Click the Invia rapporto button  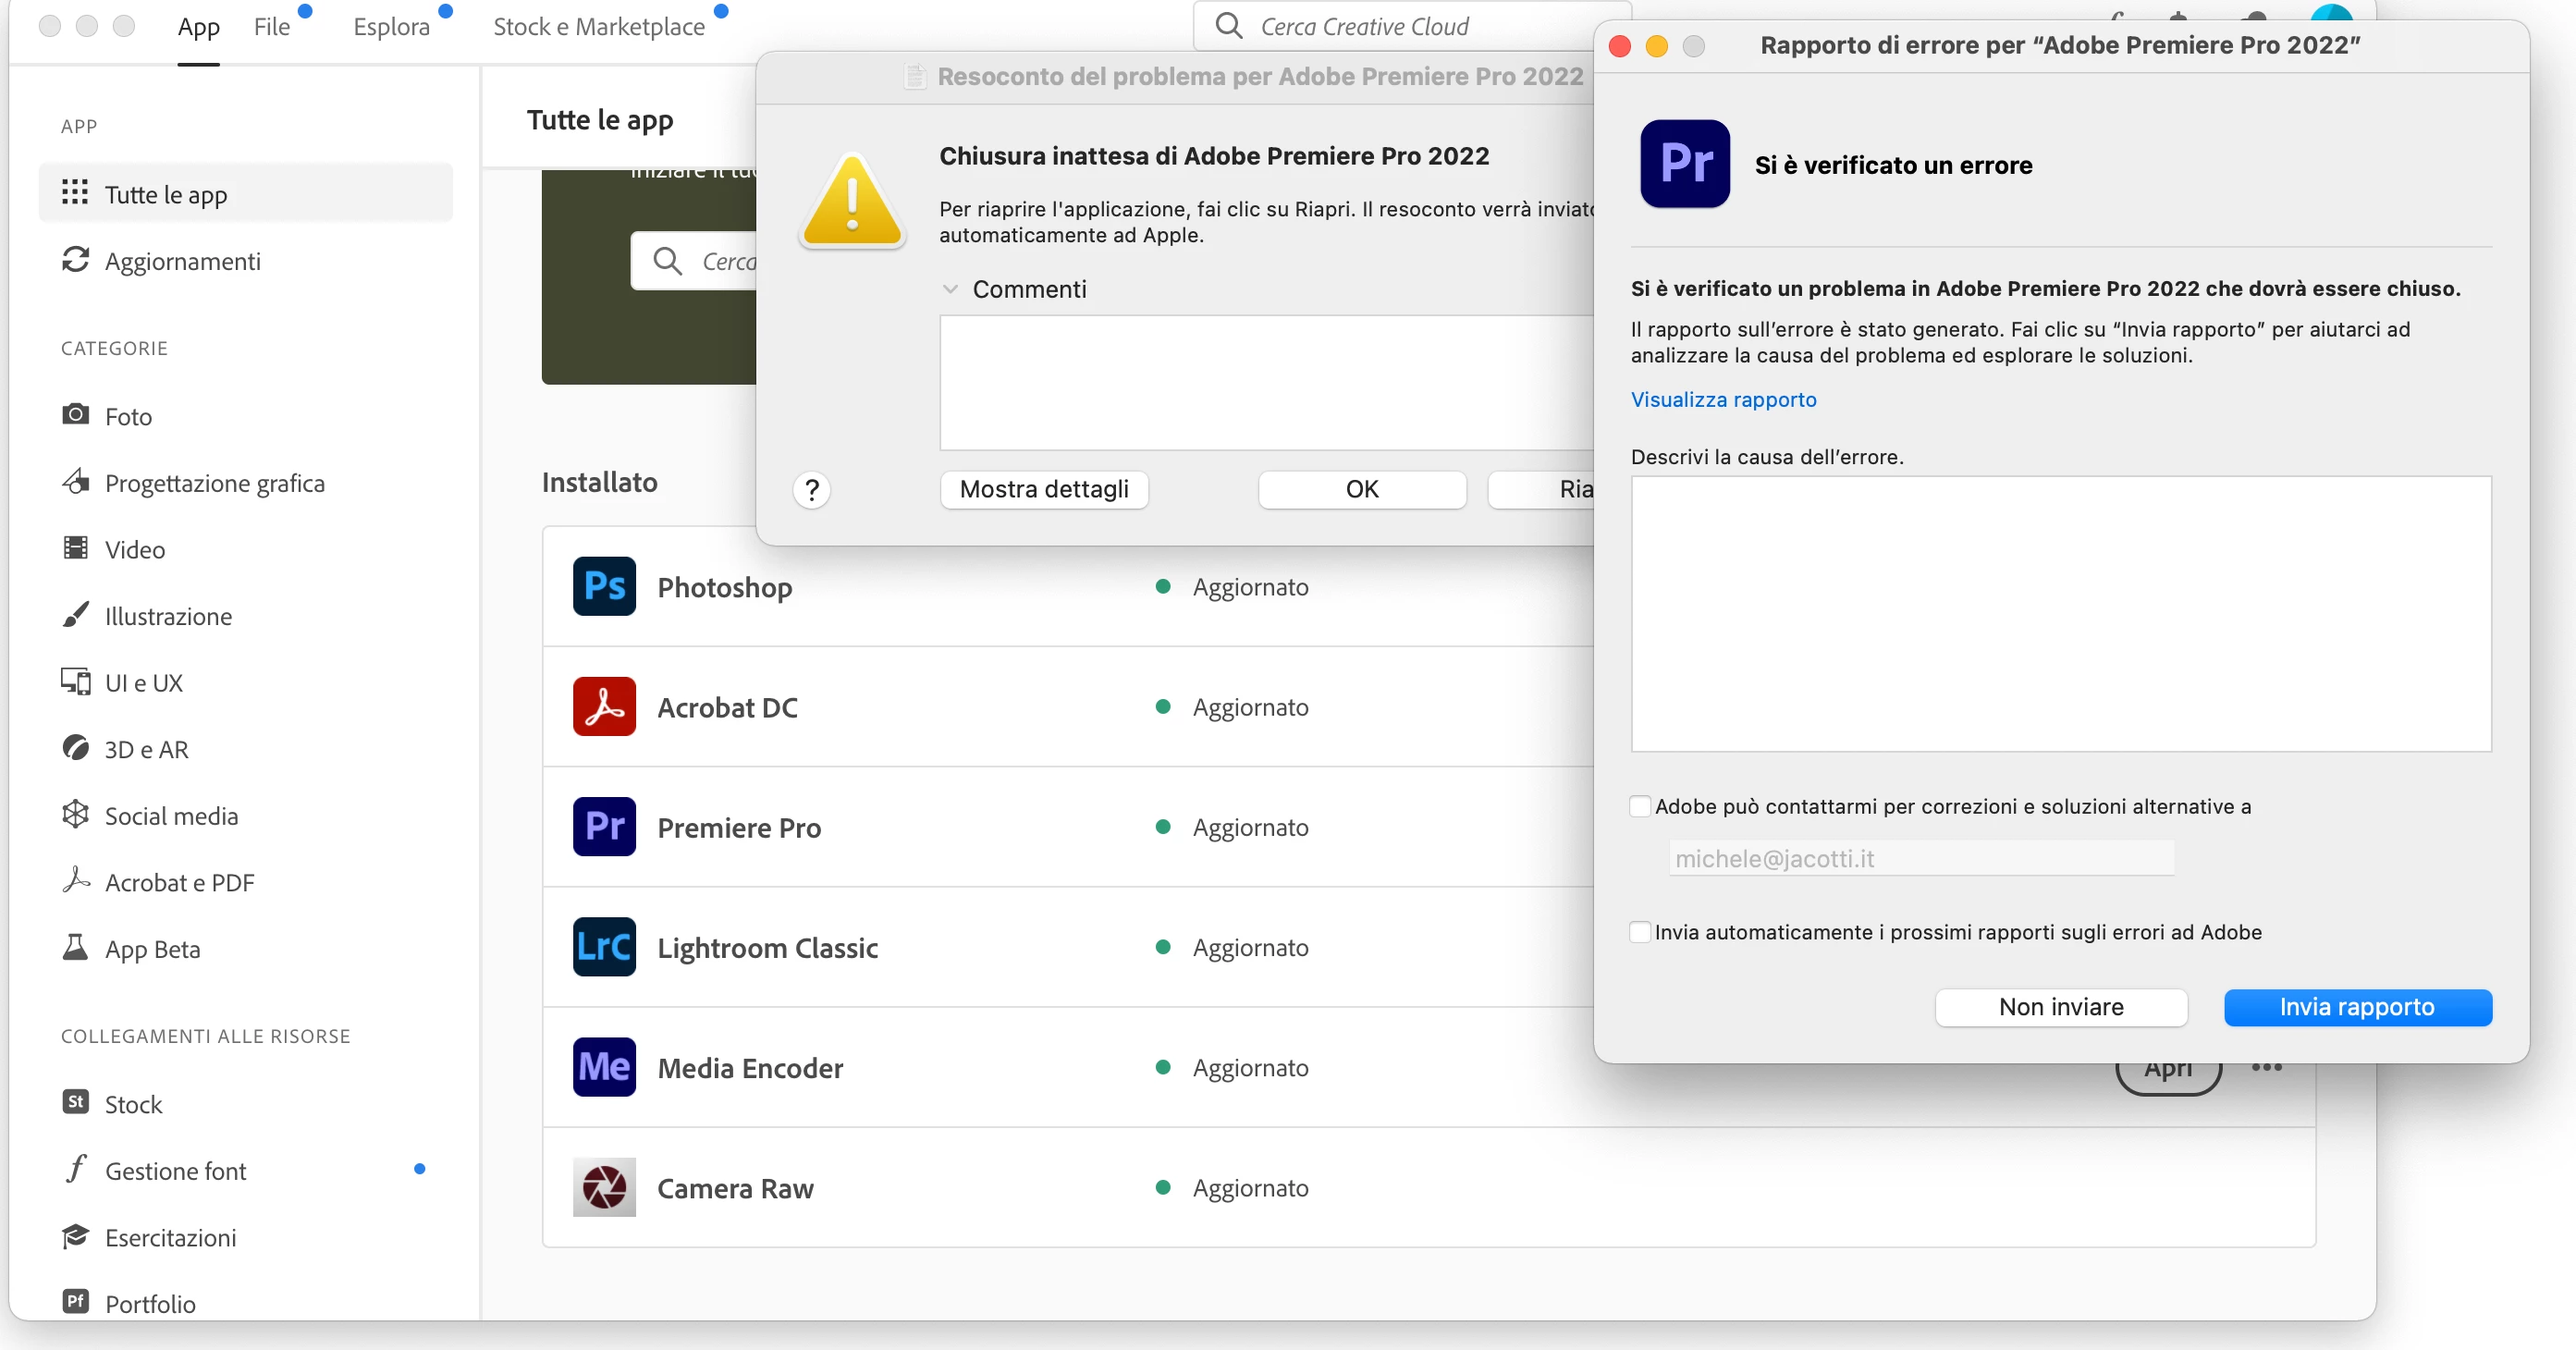click(x=2356, y=1007)
